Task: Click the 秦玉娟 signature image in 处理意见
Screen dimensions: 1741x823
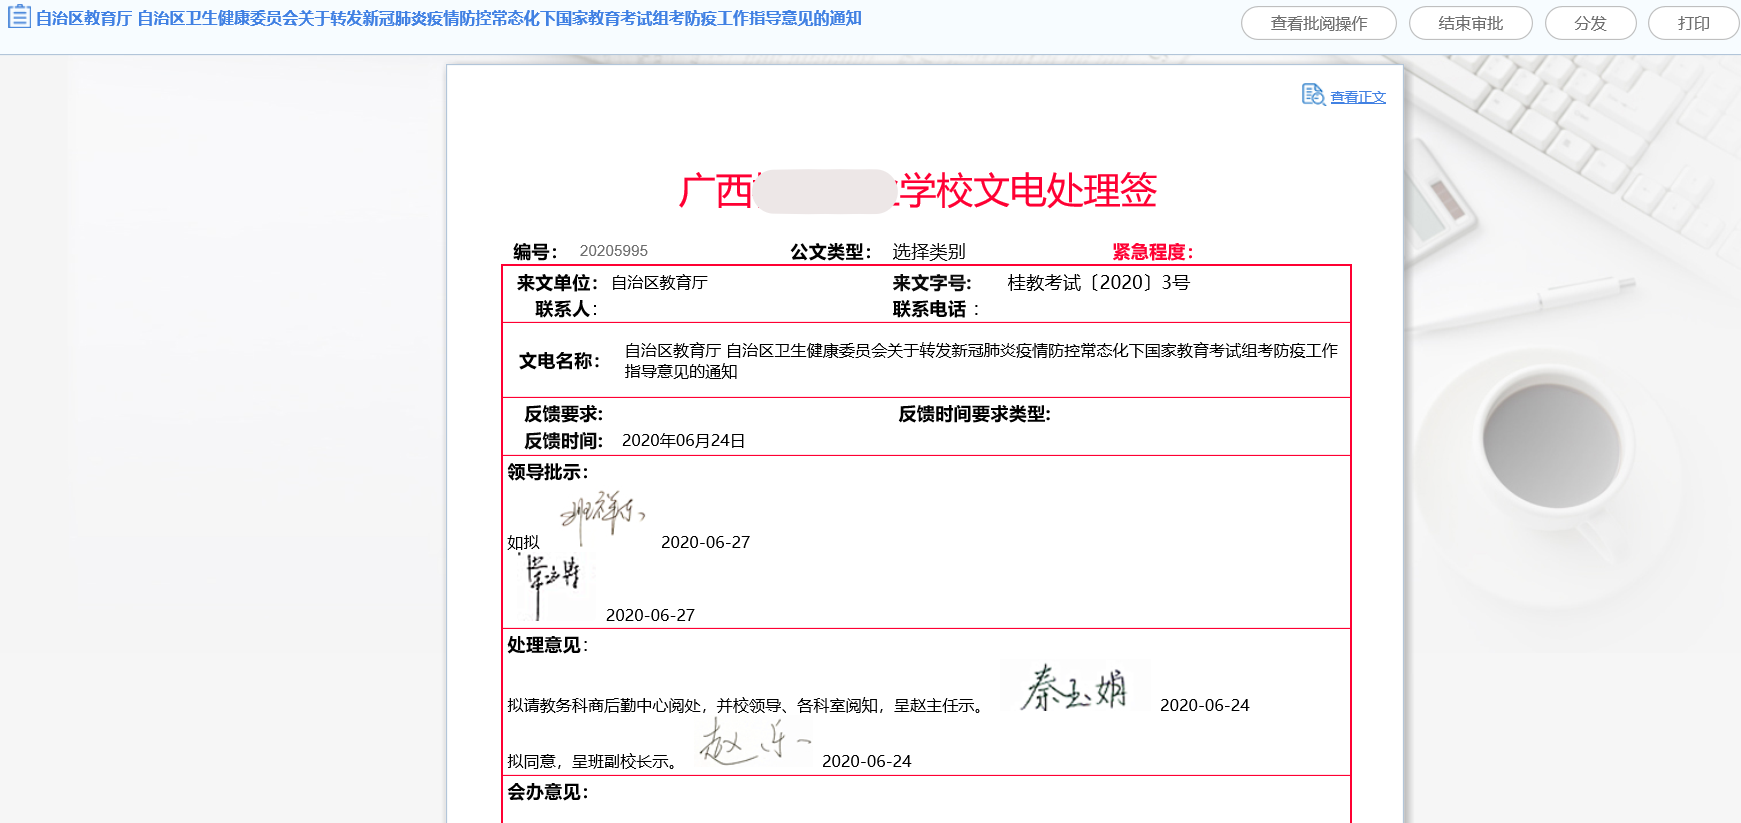Action: [1074, 688]
